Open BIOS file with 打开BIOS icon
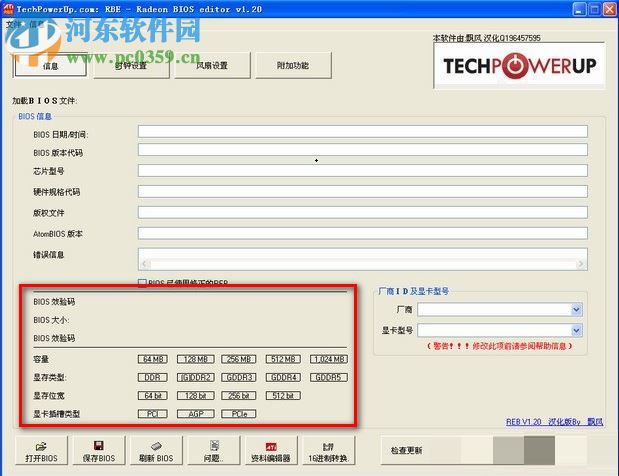The image size is (619, 476). pos(41,451)
